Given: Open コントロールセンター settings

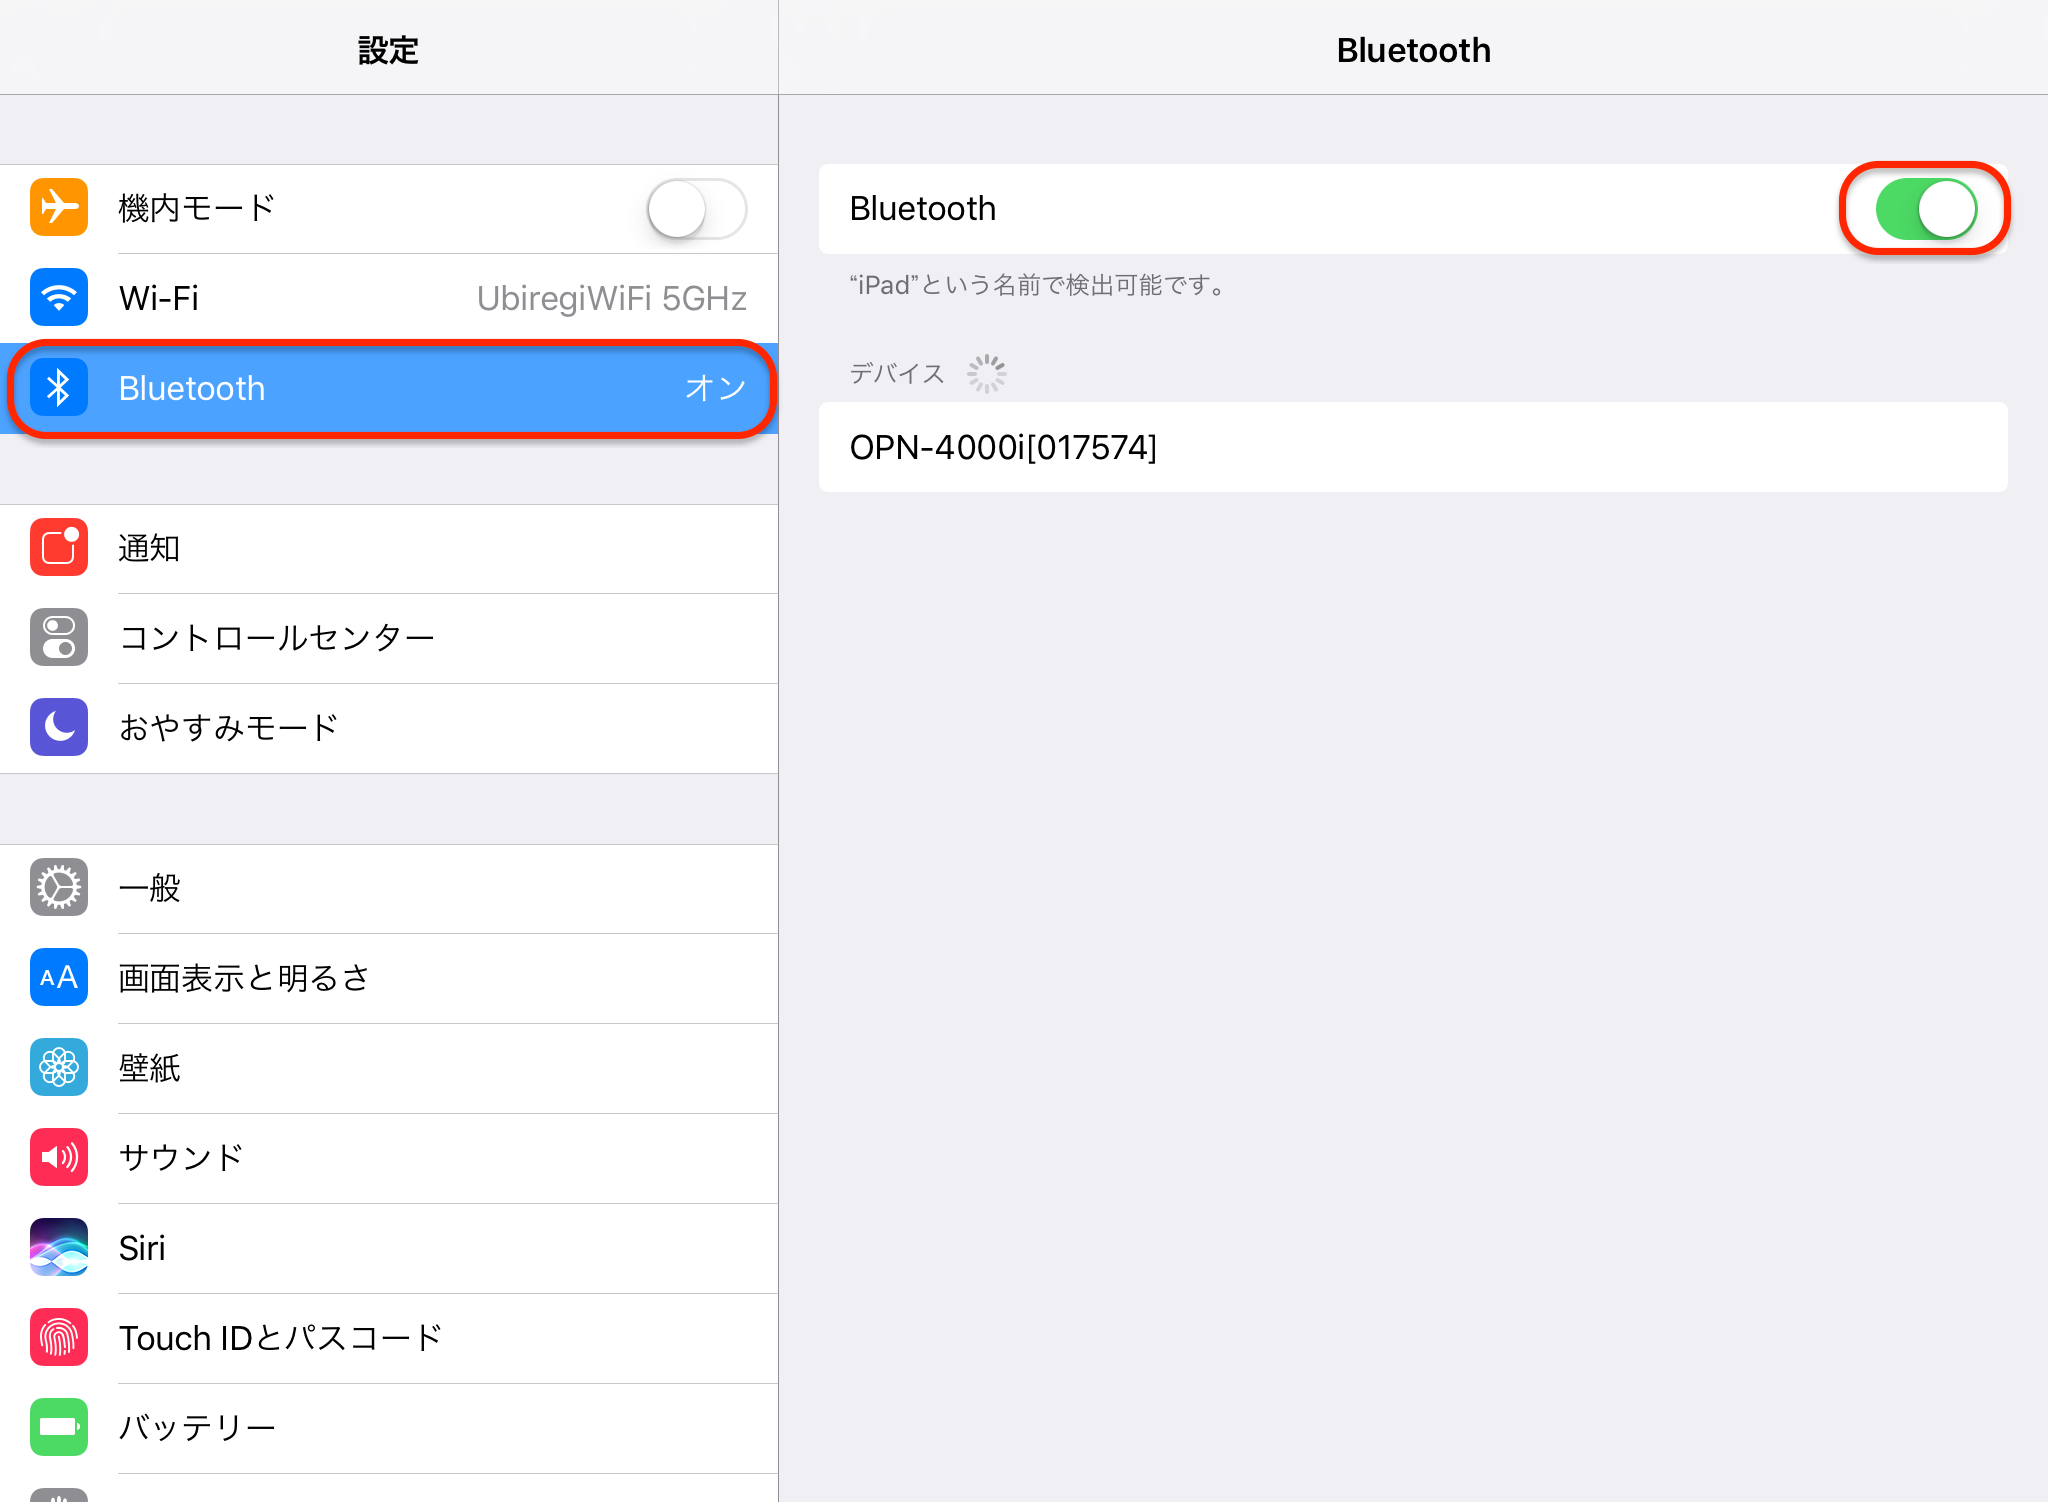Looking at the screenshot, I should coord(389,638).
